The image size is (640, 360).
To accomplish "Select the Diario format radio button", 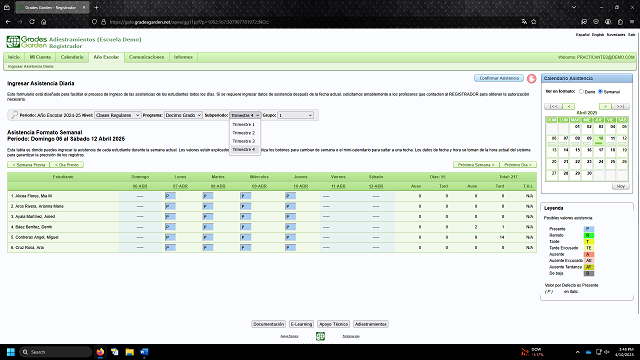I will coord(581,91).
